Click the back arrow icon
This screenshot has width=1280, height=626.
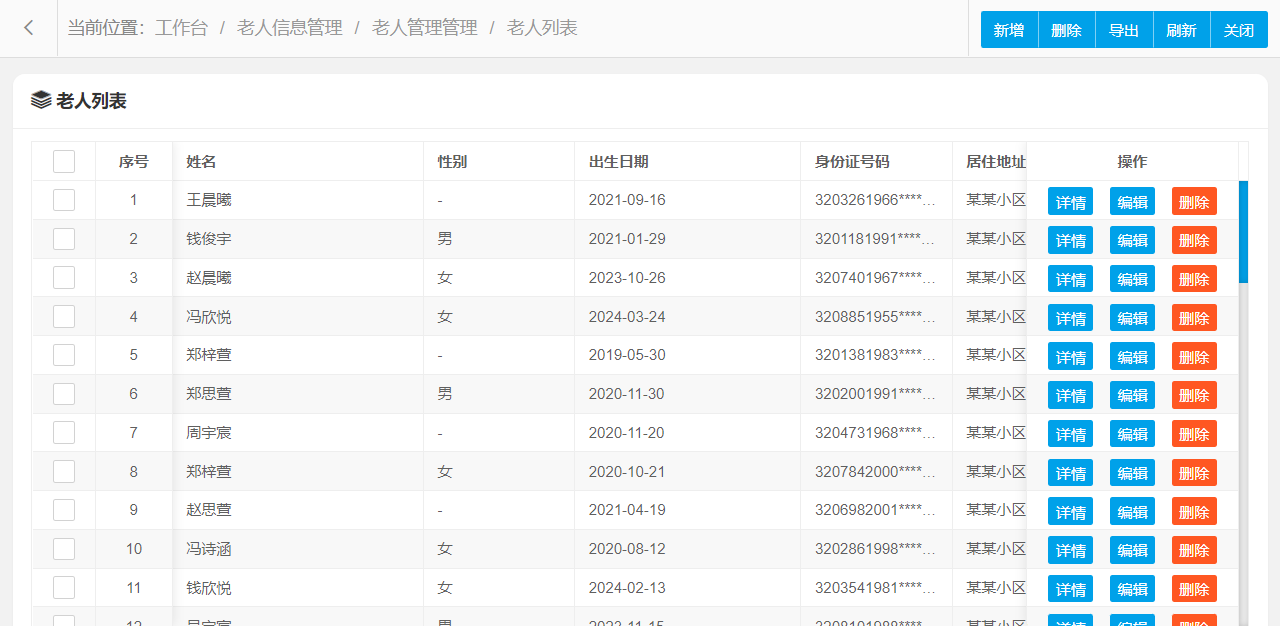pyautogui.click(x=29, y=28)
